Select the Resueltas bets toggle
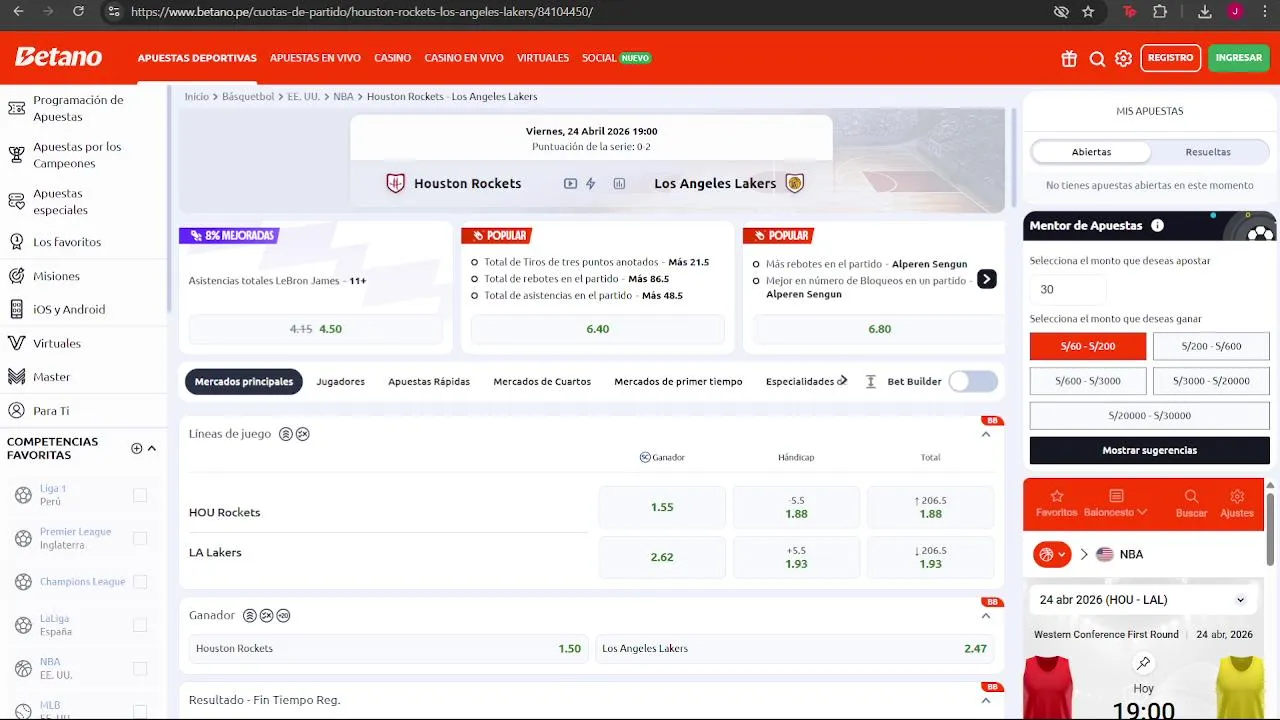This screenshot has width=1280, height=720. click(x=1208, y=152)
